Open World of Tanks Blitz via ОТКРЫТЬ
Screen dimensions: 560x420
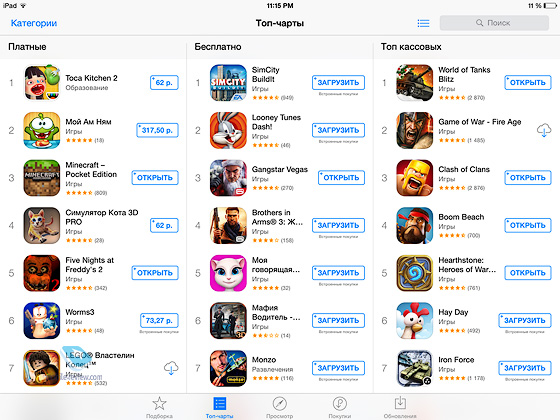(x=528, y=82)
